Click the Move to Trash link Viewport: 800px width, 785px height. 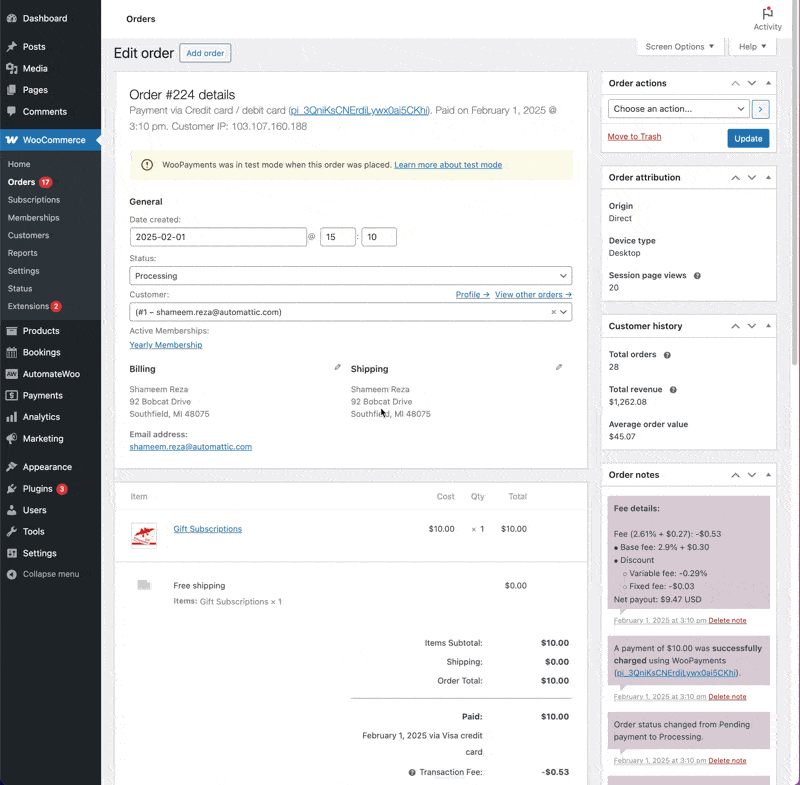pos(634,137)
